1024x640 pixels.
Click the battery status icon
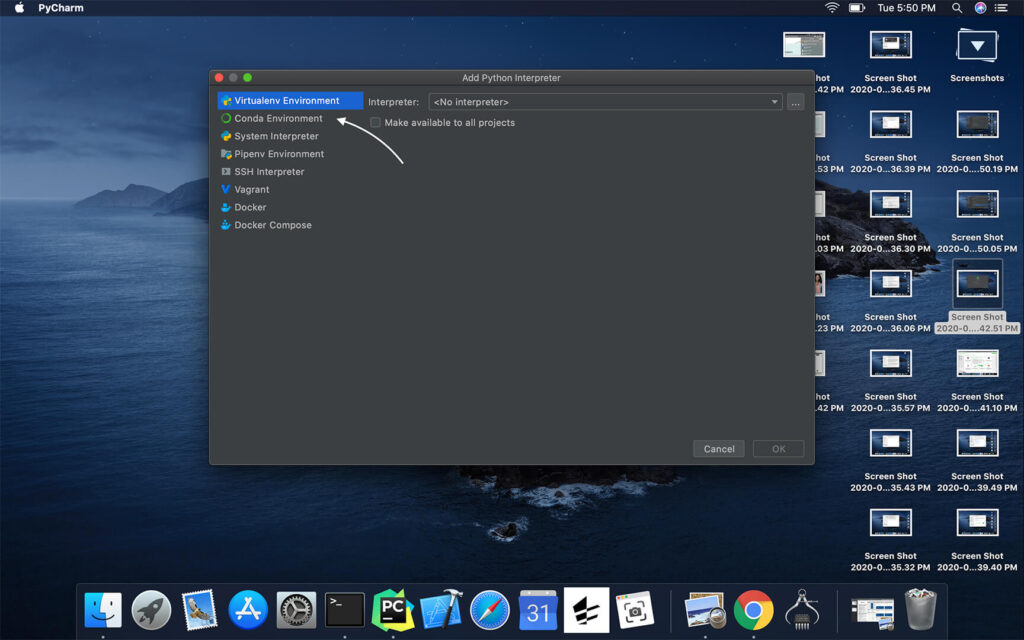click(857, 8)
